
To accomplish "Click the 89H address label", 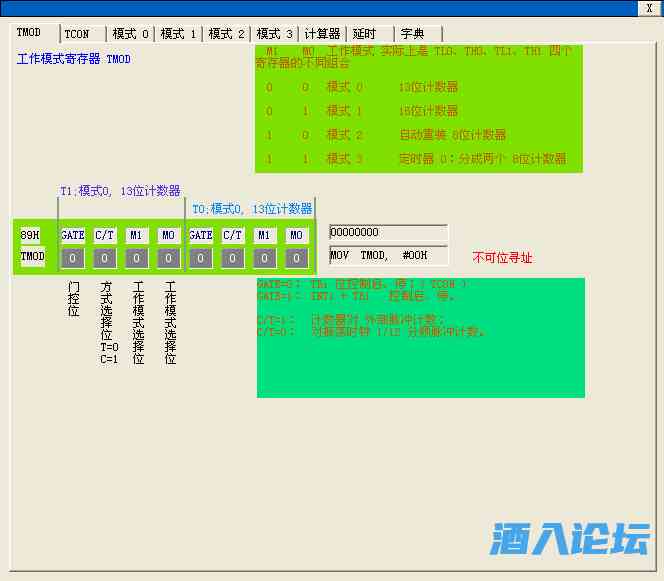I will (30, 235).
